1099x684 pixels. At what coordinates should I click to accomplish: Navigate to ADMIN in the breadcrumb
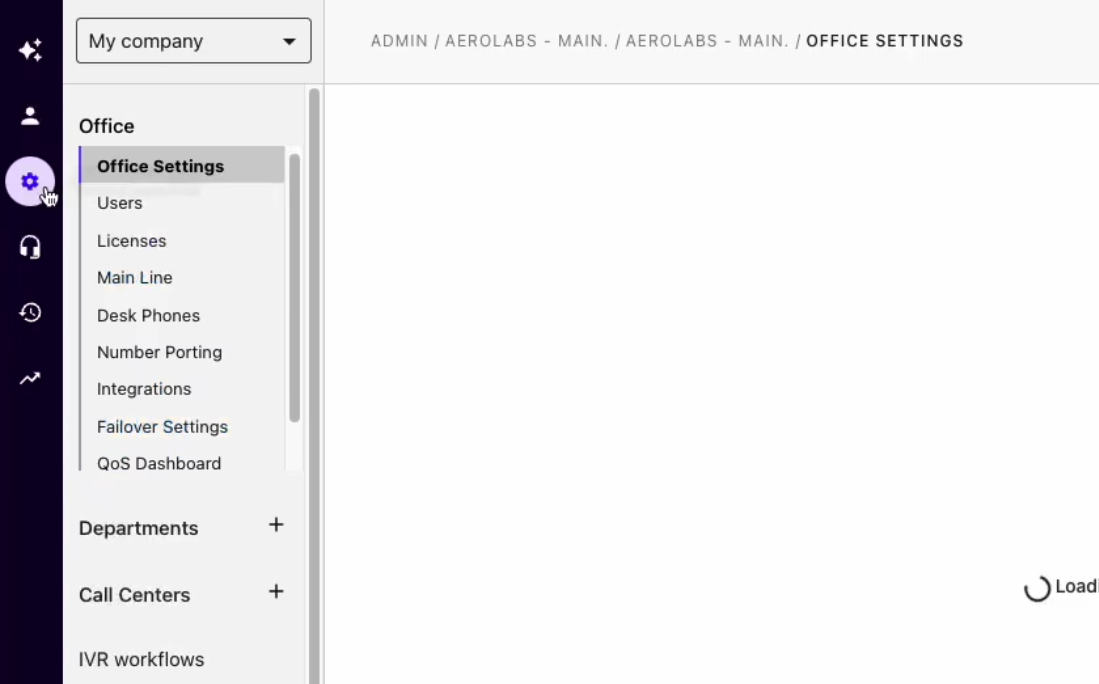[399, 41]
